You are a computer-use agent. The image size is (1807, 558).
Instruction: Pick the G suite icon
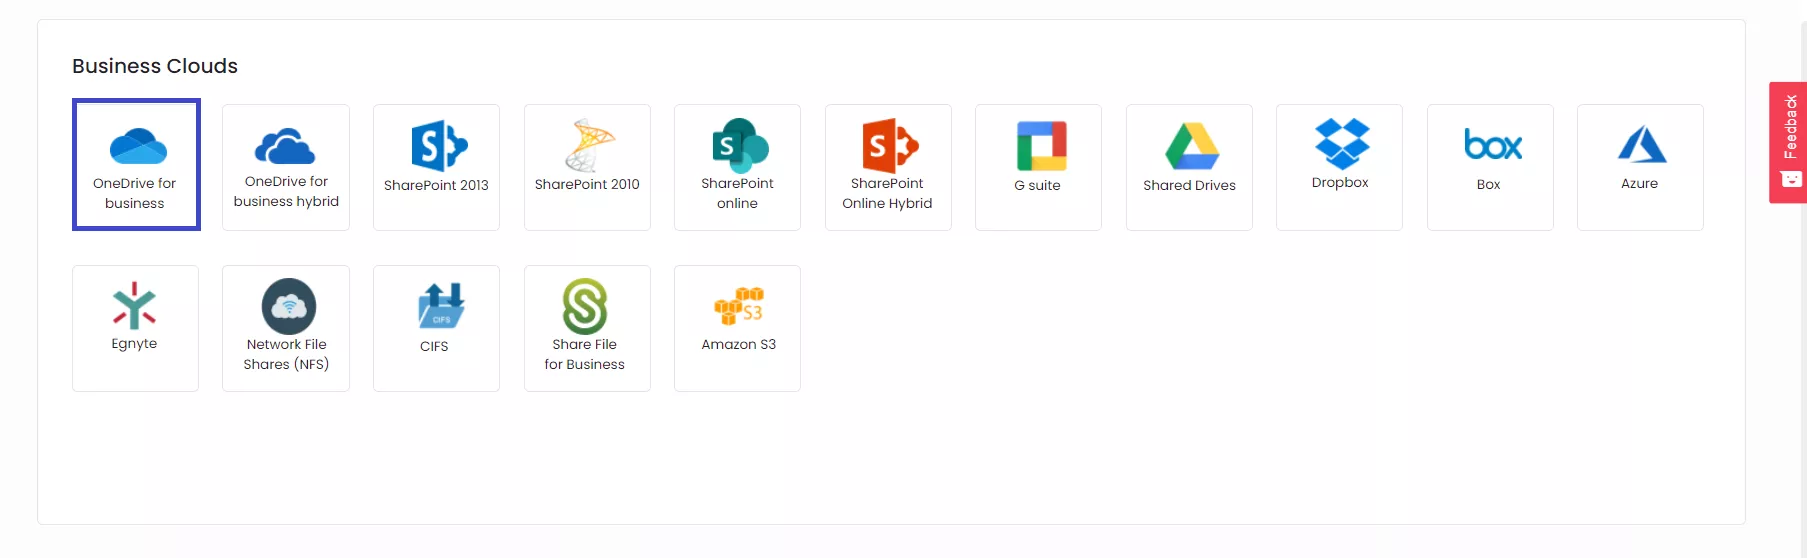(1041, 146)
